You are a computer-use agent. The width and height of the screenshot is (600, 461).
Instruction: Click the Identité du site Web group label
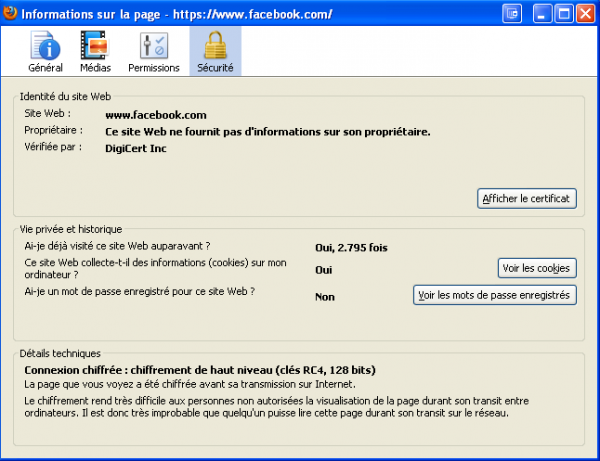pyautogui.click(x=65, y=95)
